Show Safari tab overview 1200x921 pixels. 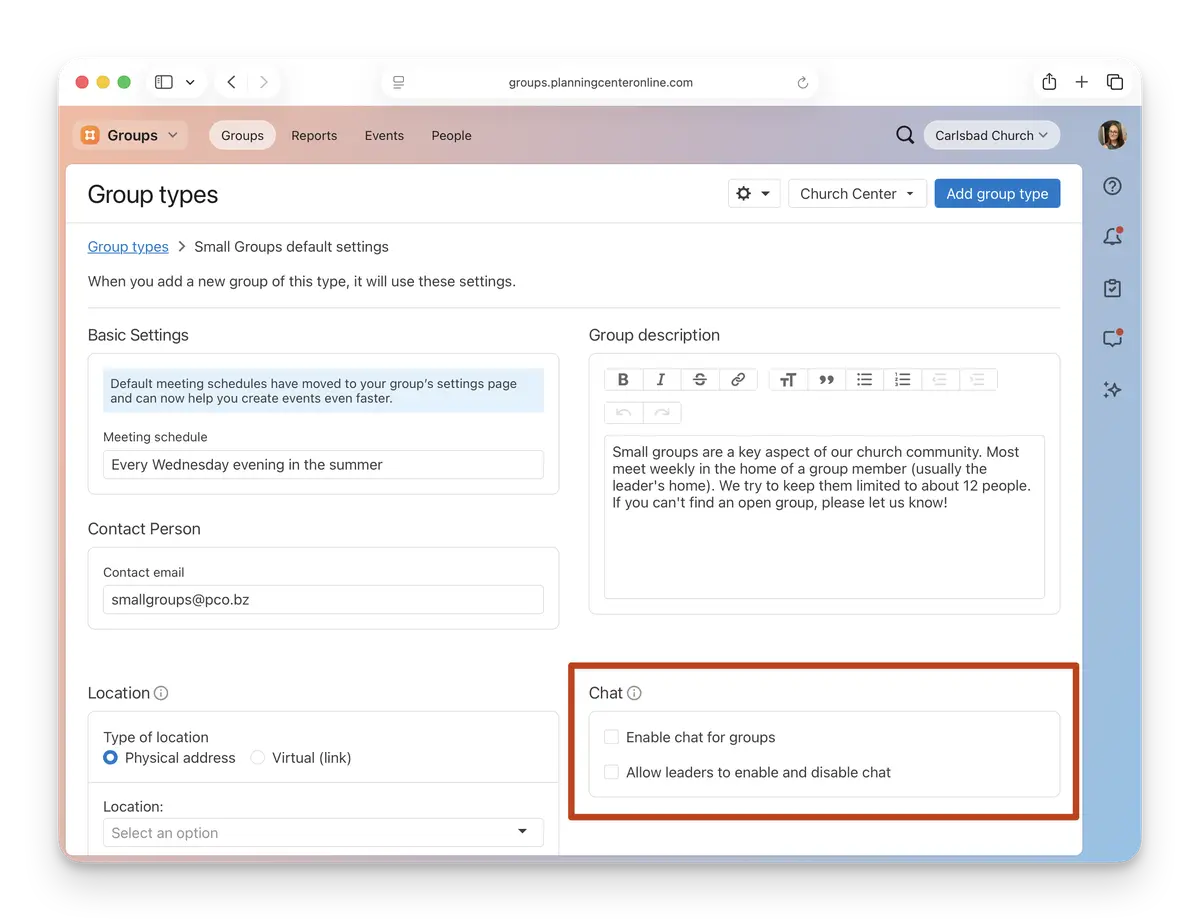(x=1115, y=82)
